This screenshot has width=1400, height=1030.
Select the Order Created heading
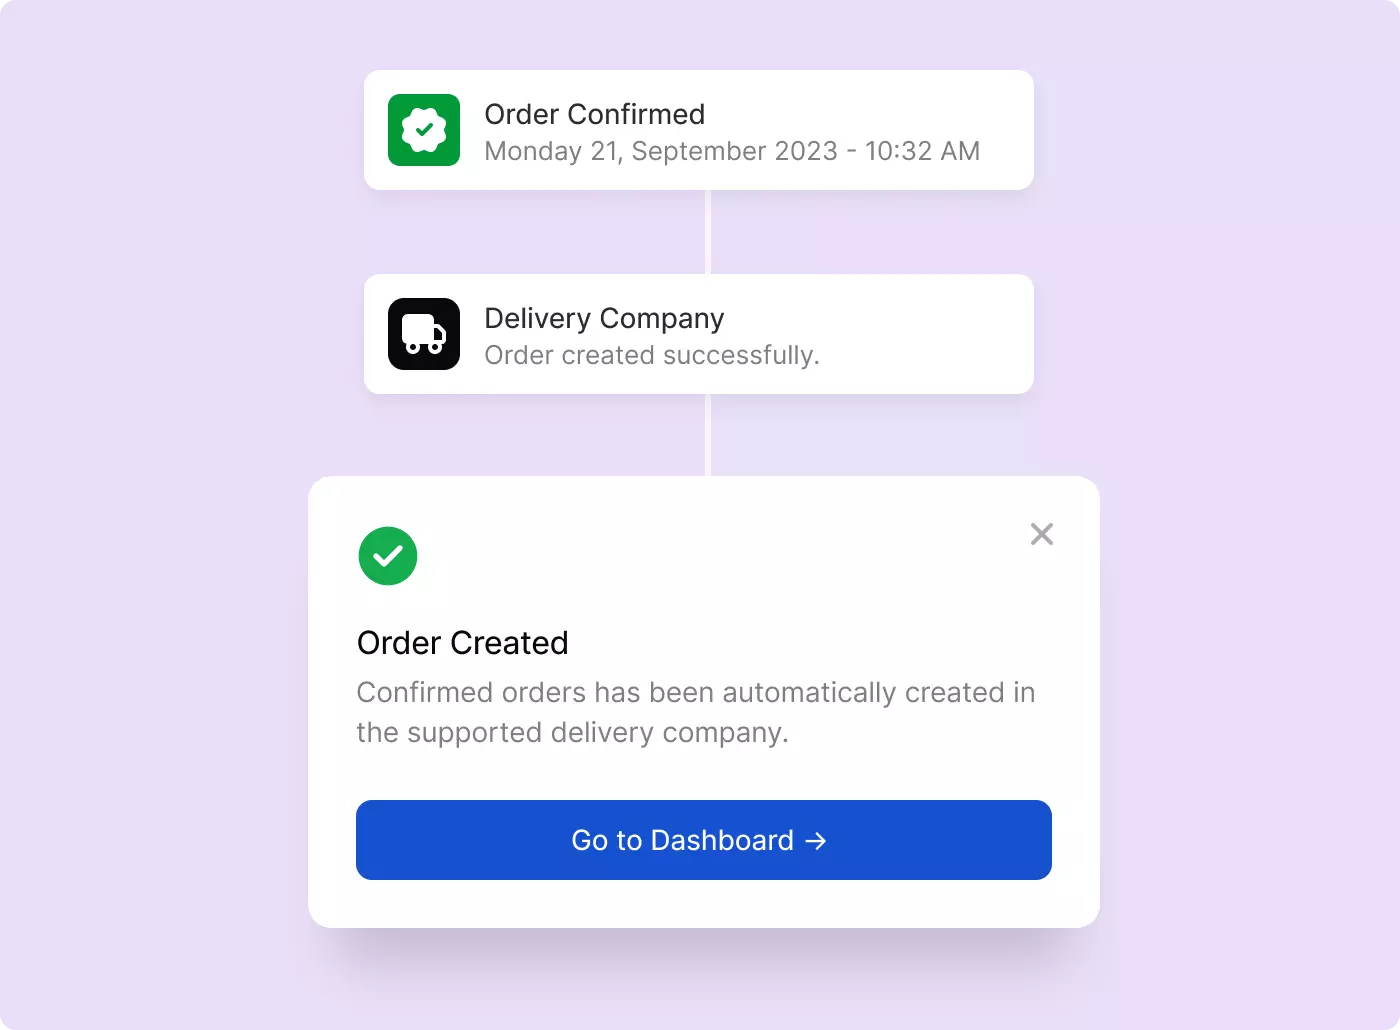pyautogui.click(x=463, y=643)
